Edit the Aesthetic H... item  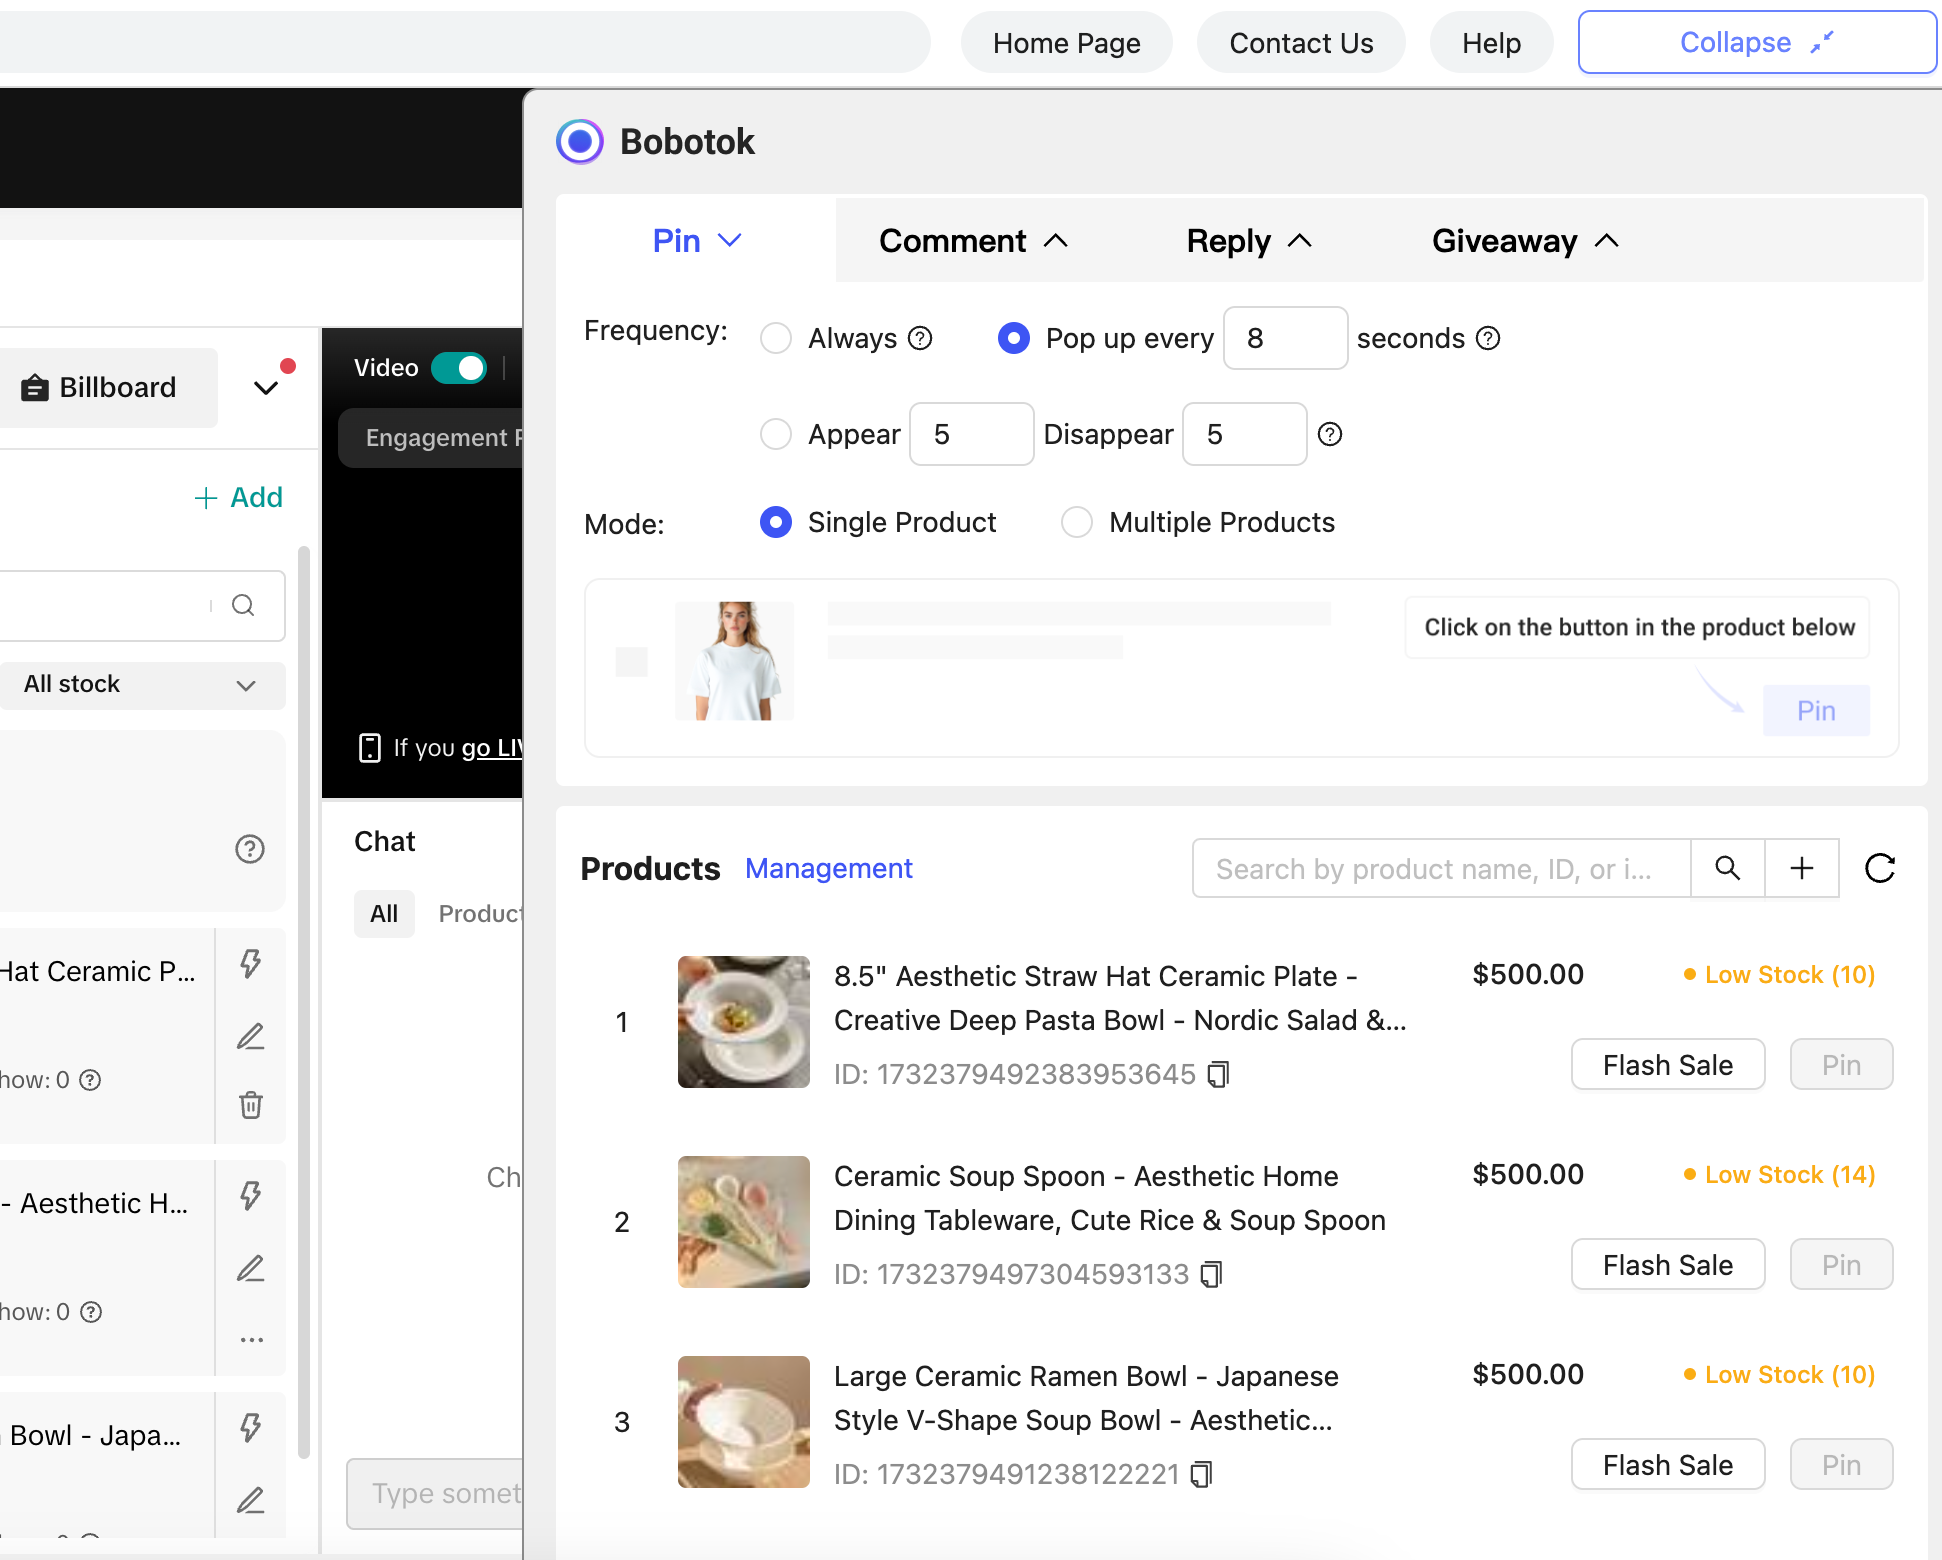[x=251, y=1268]
